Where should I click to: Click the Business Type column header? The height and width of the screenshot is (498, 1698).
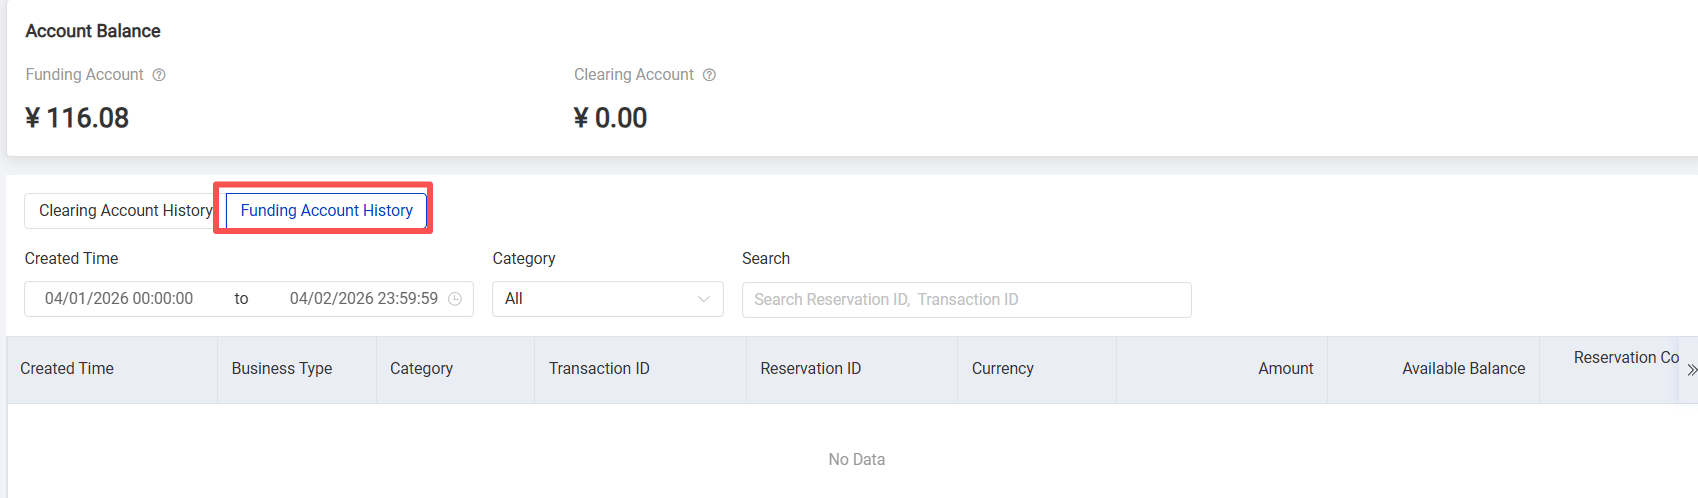click(x=282, y=369)
